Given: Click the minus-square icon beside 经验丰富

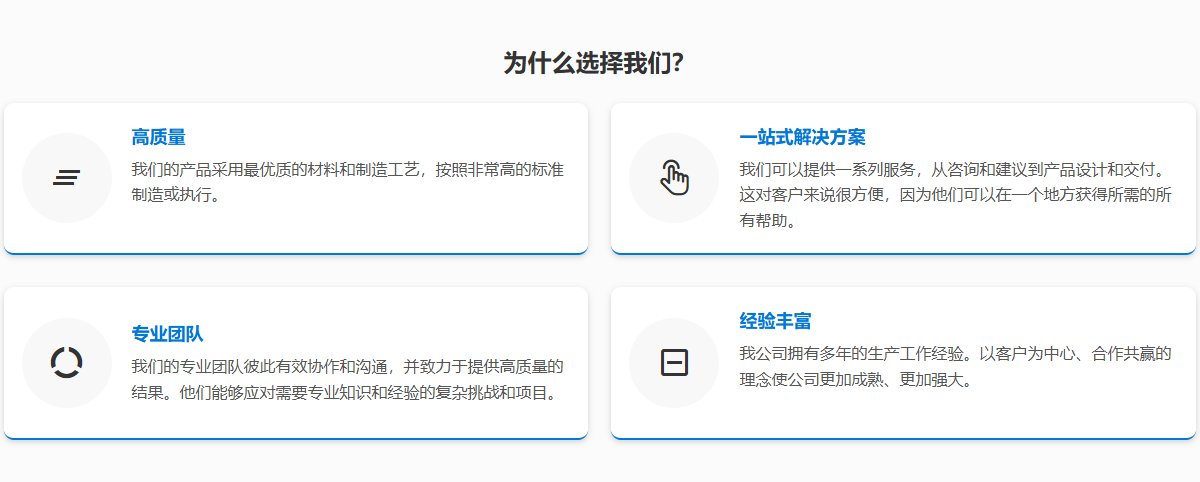Looking at the screenshot, I should [674, 362].
